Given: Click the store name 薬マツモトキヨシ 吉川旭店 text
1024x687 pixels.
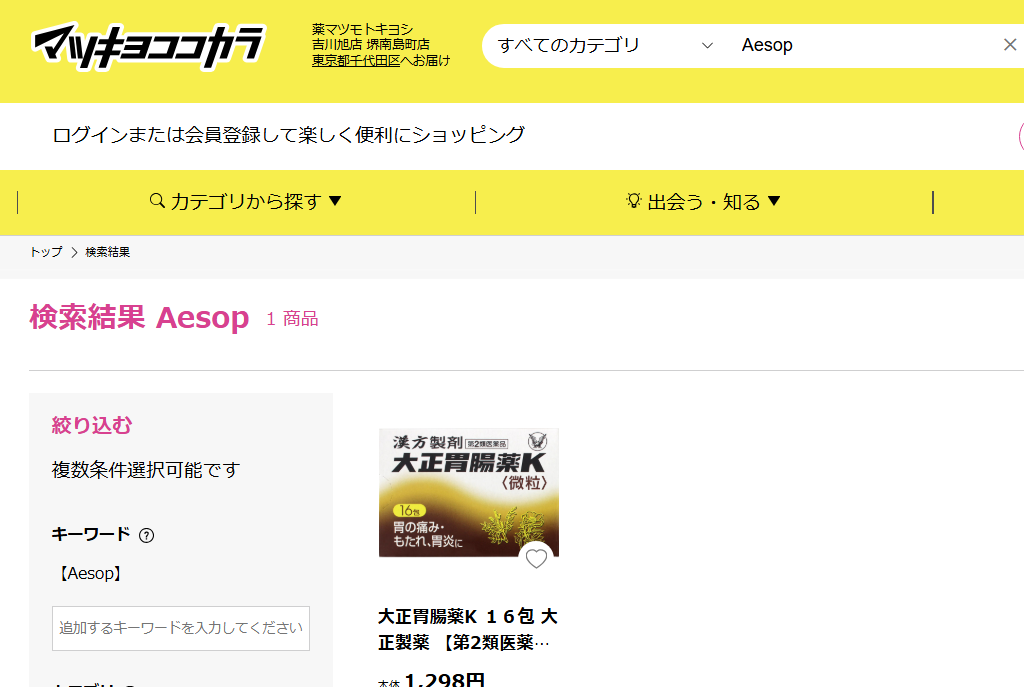Looking at the screenshot, I should coord(370,37).
